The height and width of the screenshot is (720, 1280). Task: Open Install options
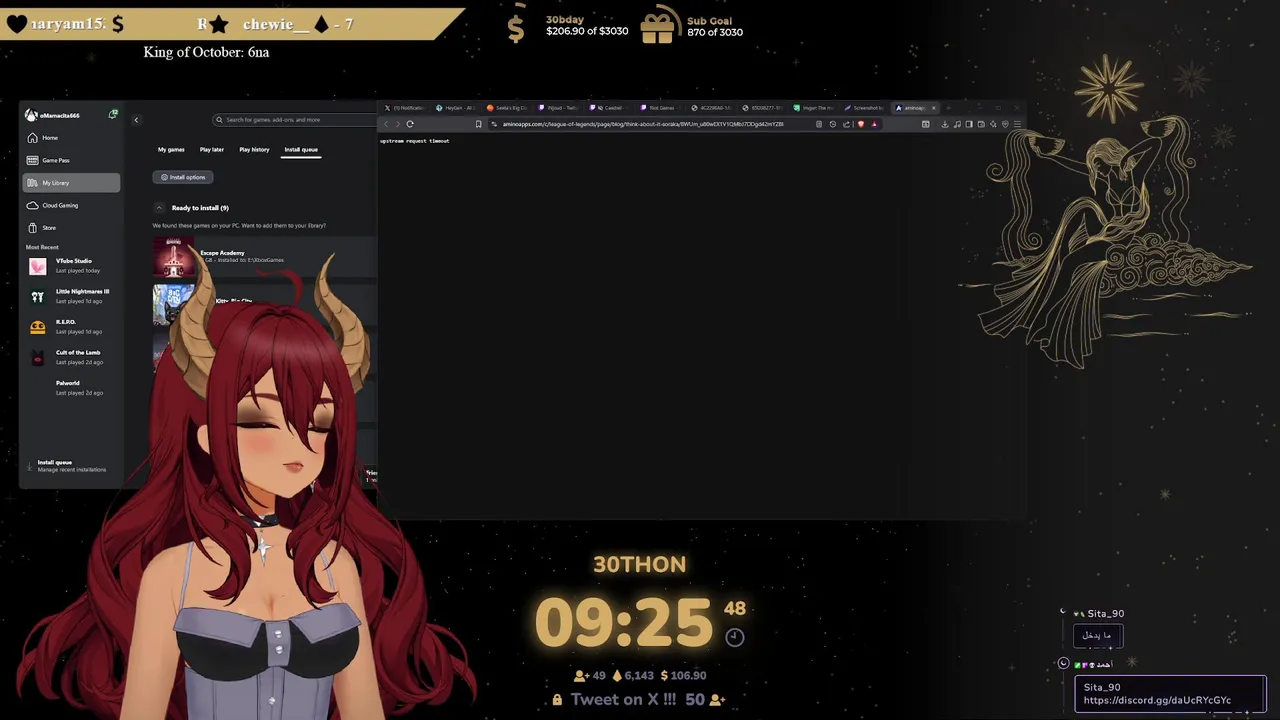(183, 177)
